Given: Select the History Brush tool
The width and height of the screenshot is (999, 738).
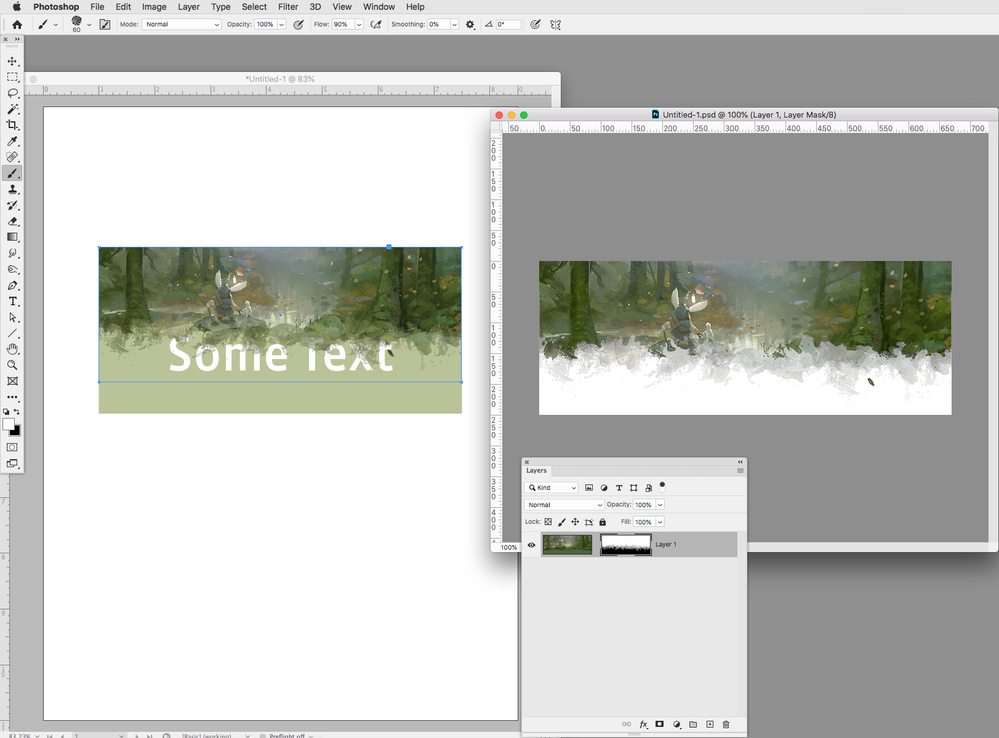Looking at the screenshot, I should [12, 205].
